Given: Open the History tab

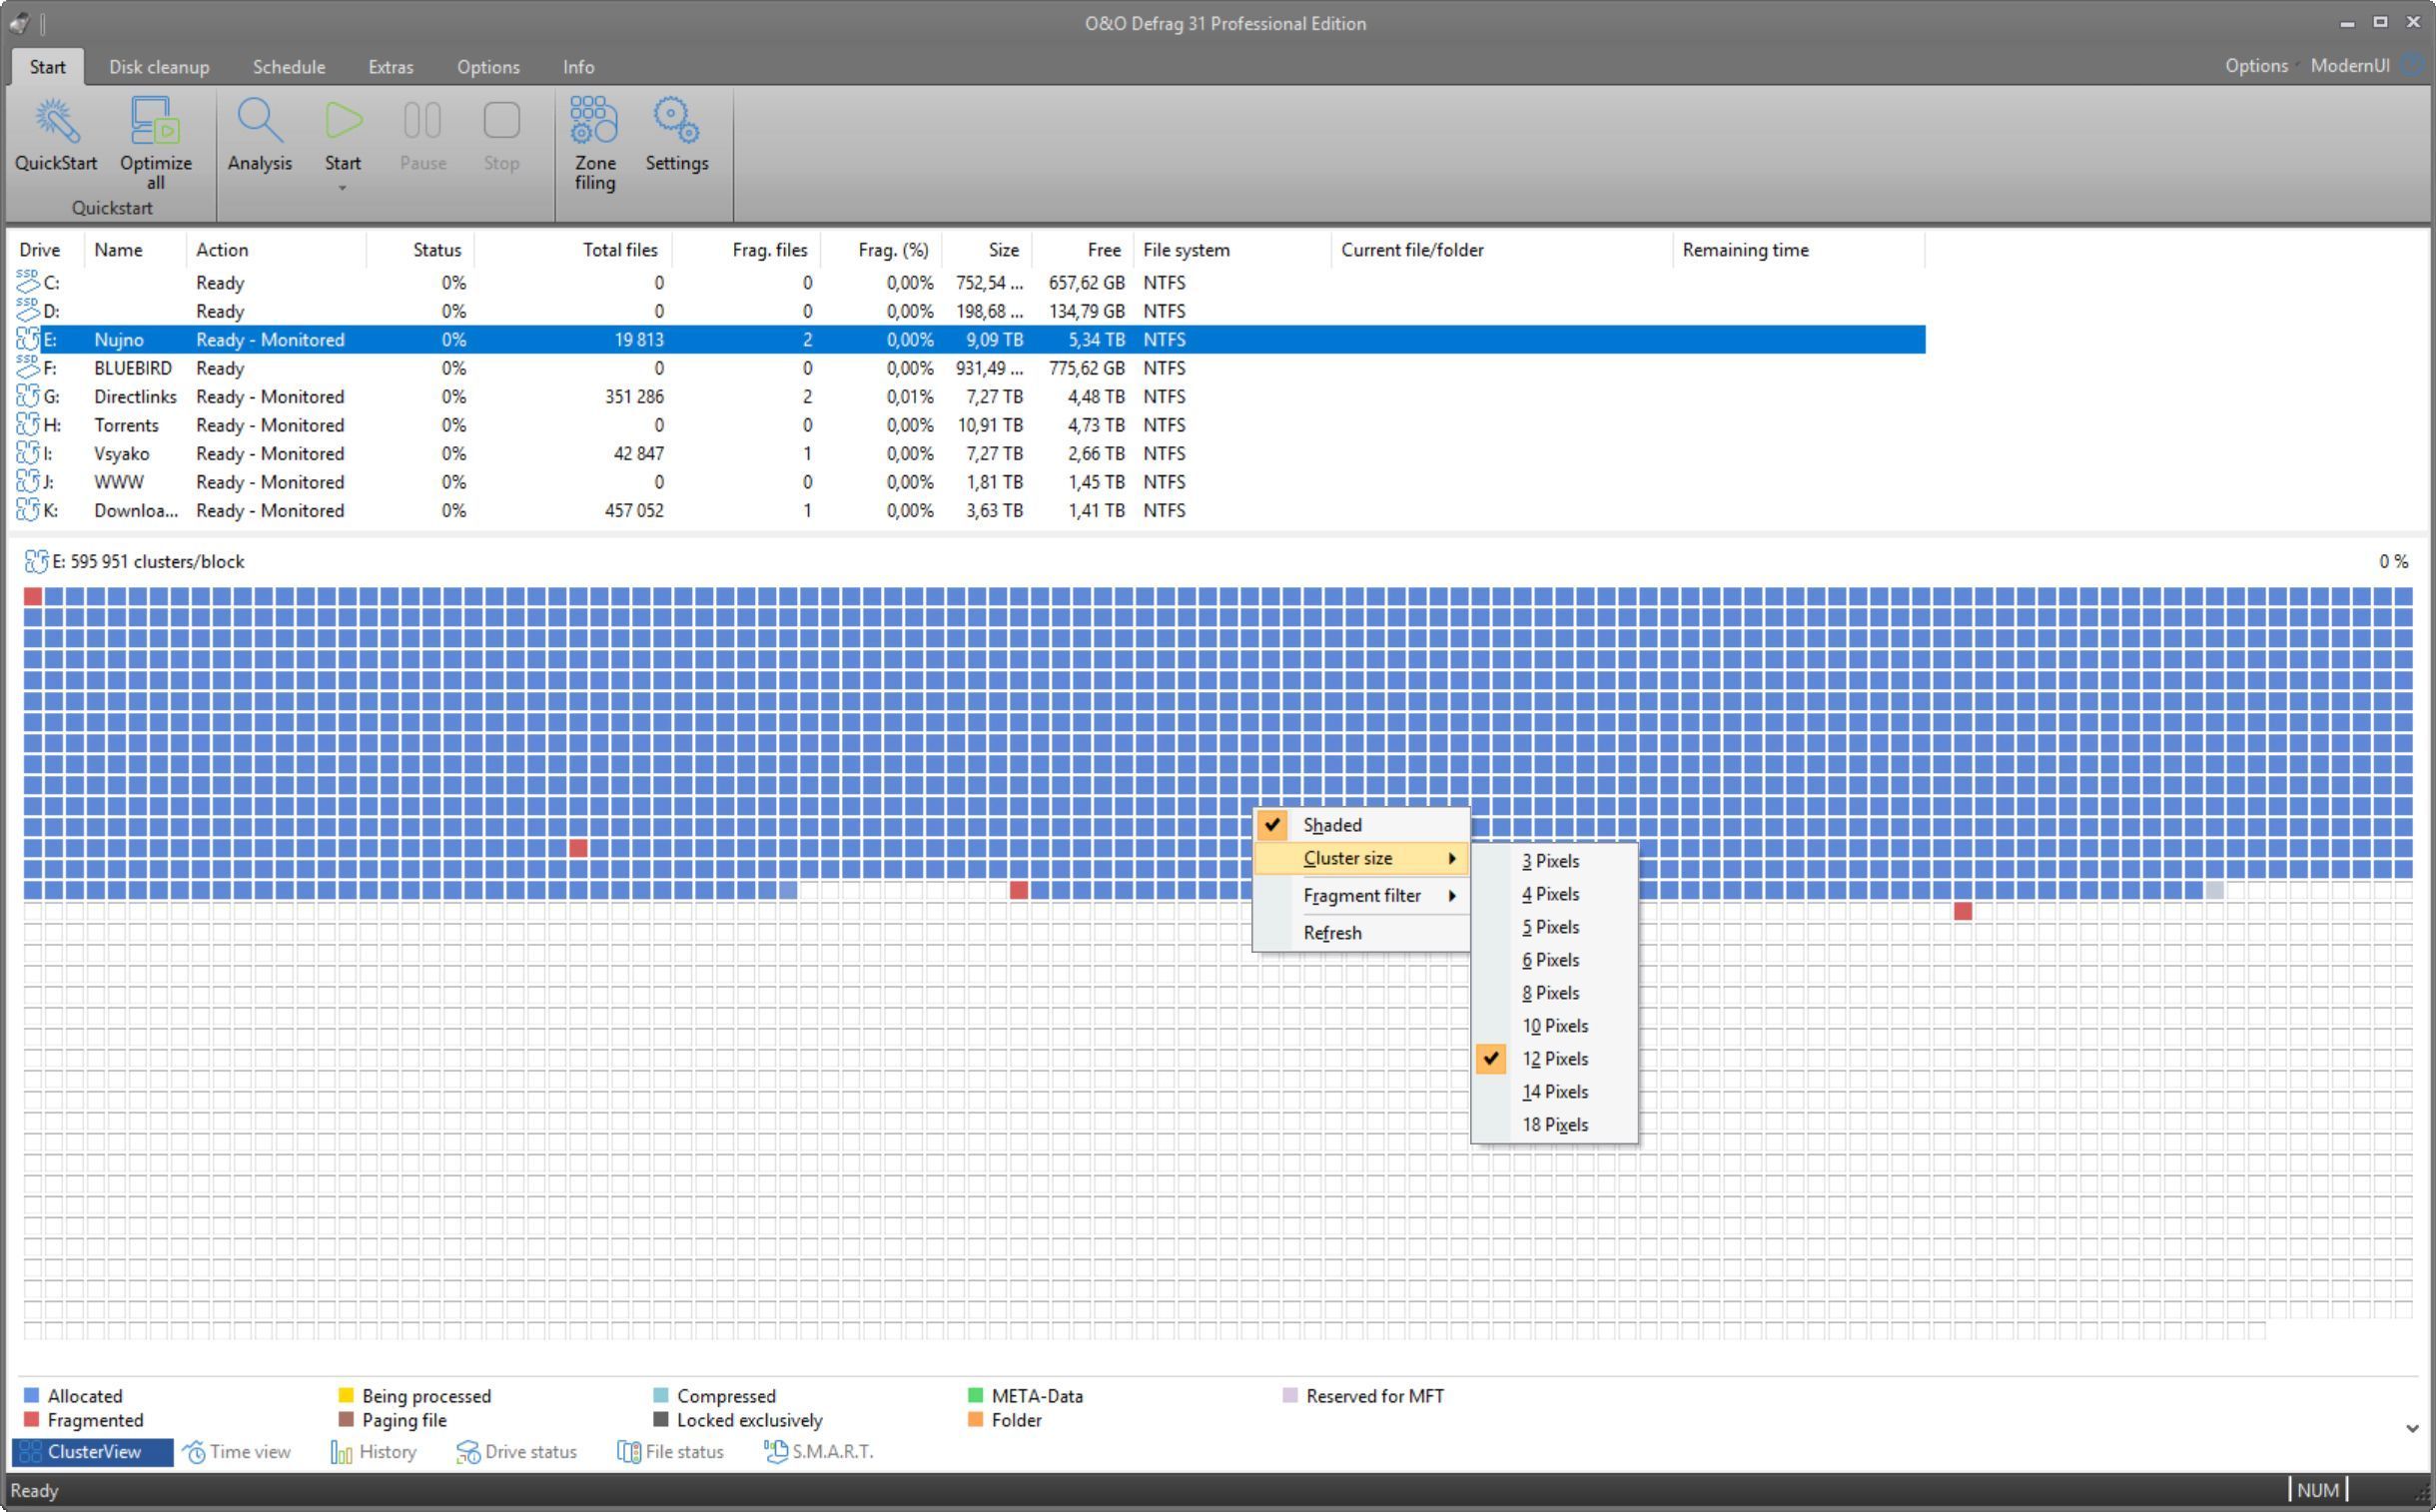Looking at the screenshot, I should tap(374, 1452).
